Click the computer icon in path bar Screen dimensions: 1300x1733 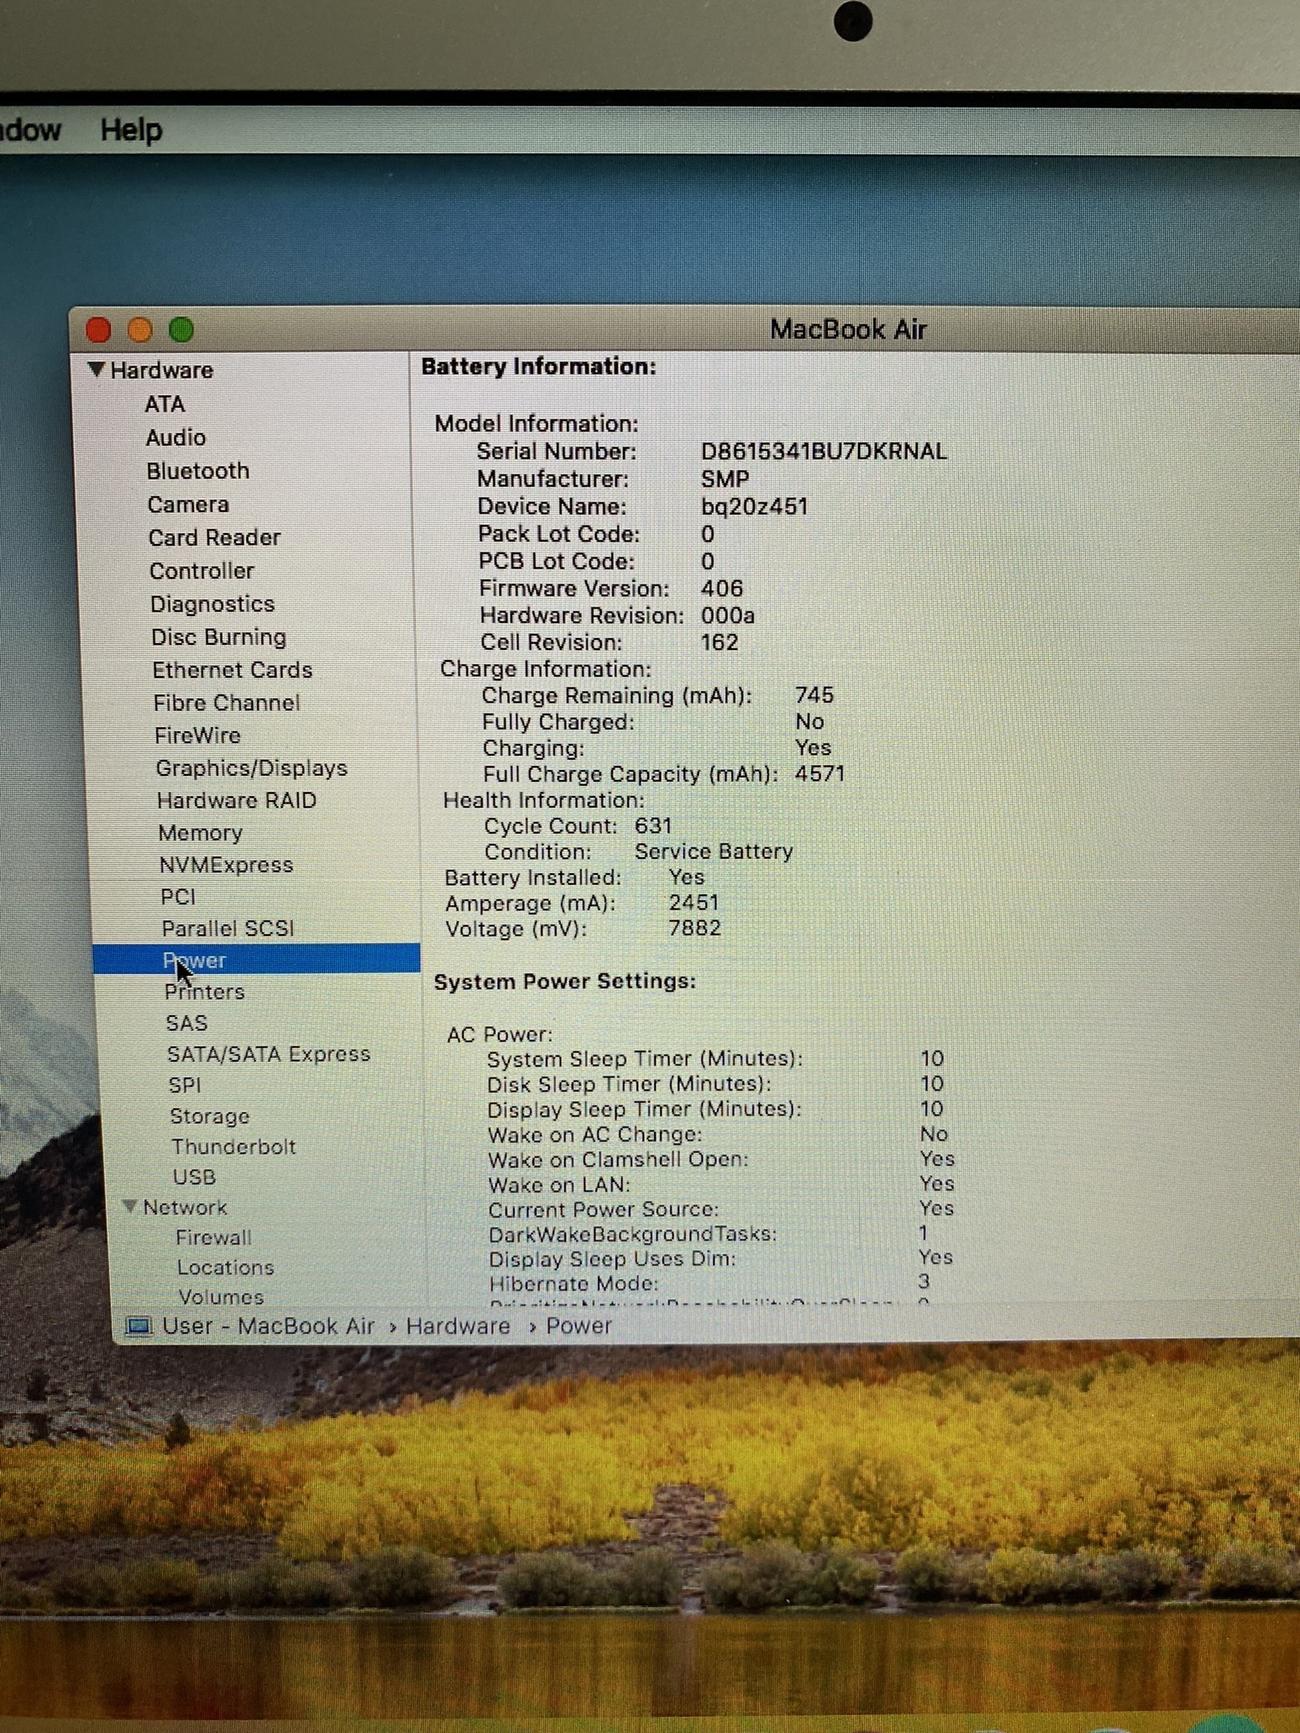(138, 1326)
